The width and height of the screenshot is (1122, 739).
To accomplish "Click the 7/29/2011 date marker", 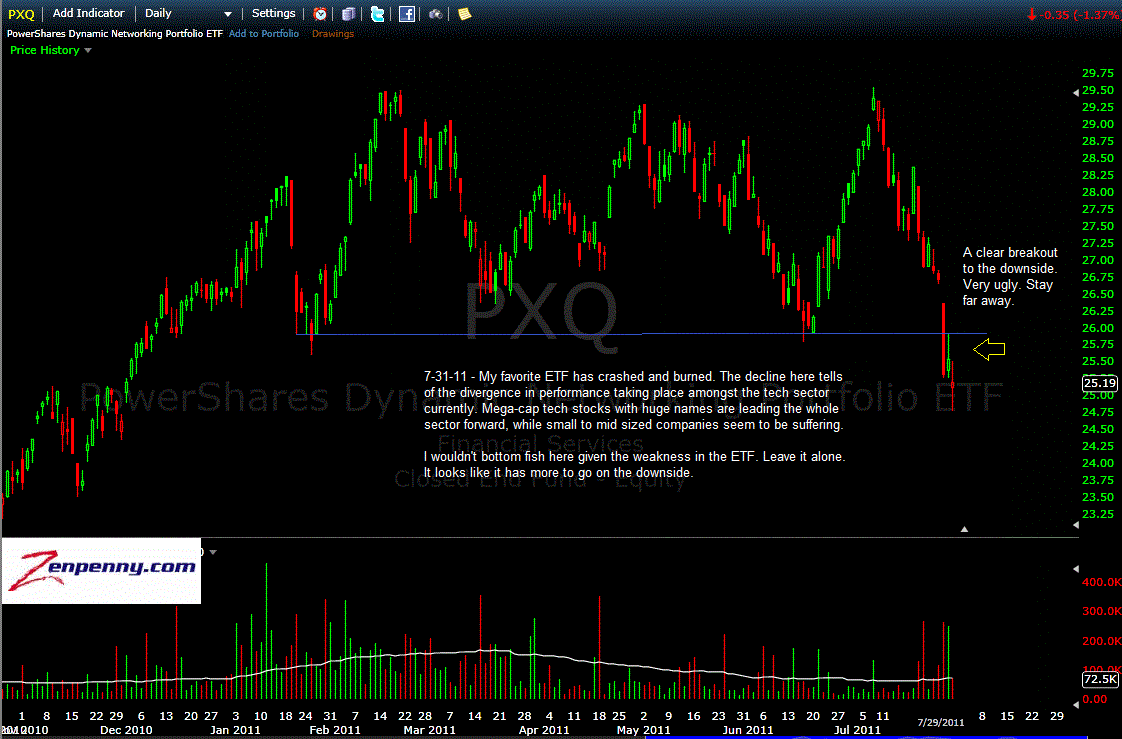I will 941,723.
